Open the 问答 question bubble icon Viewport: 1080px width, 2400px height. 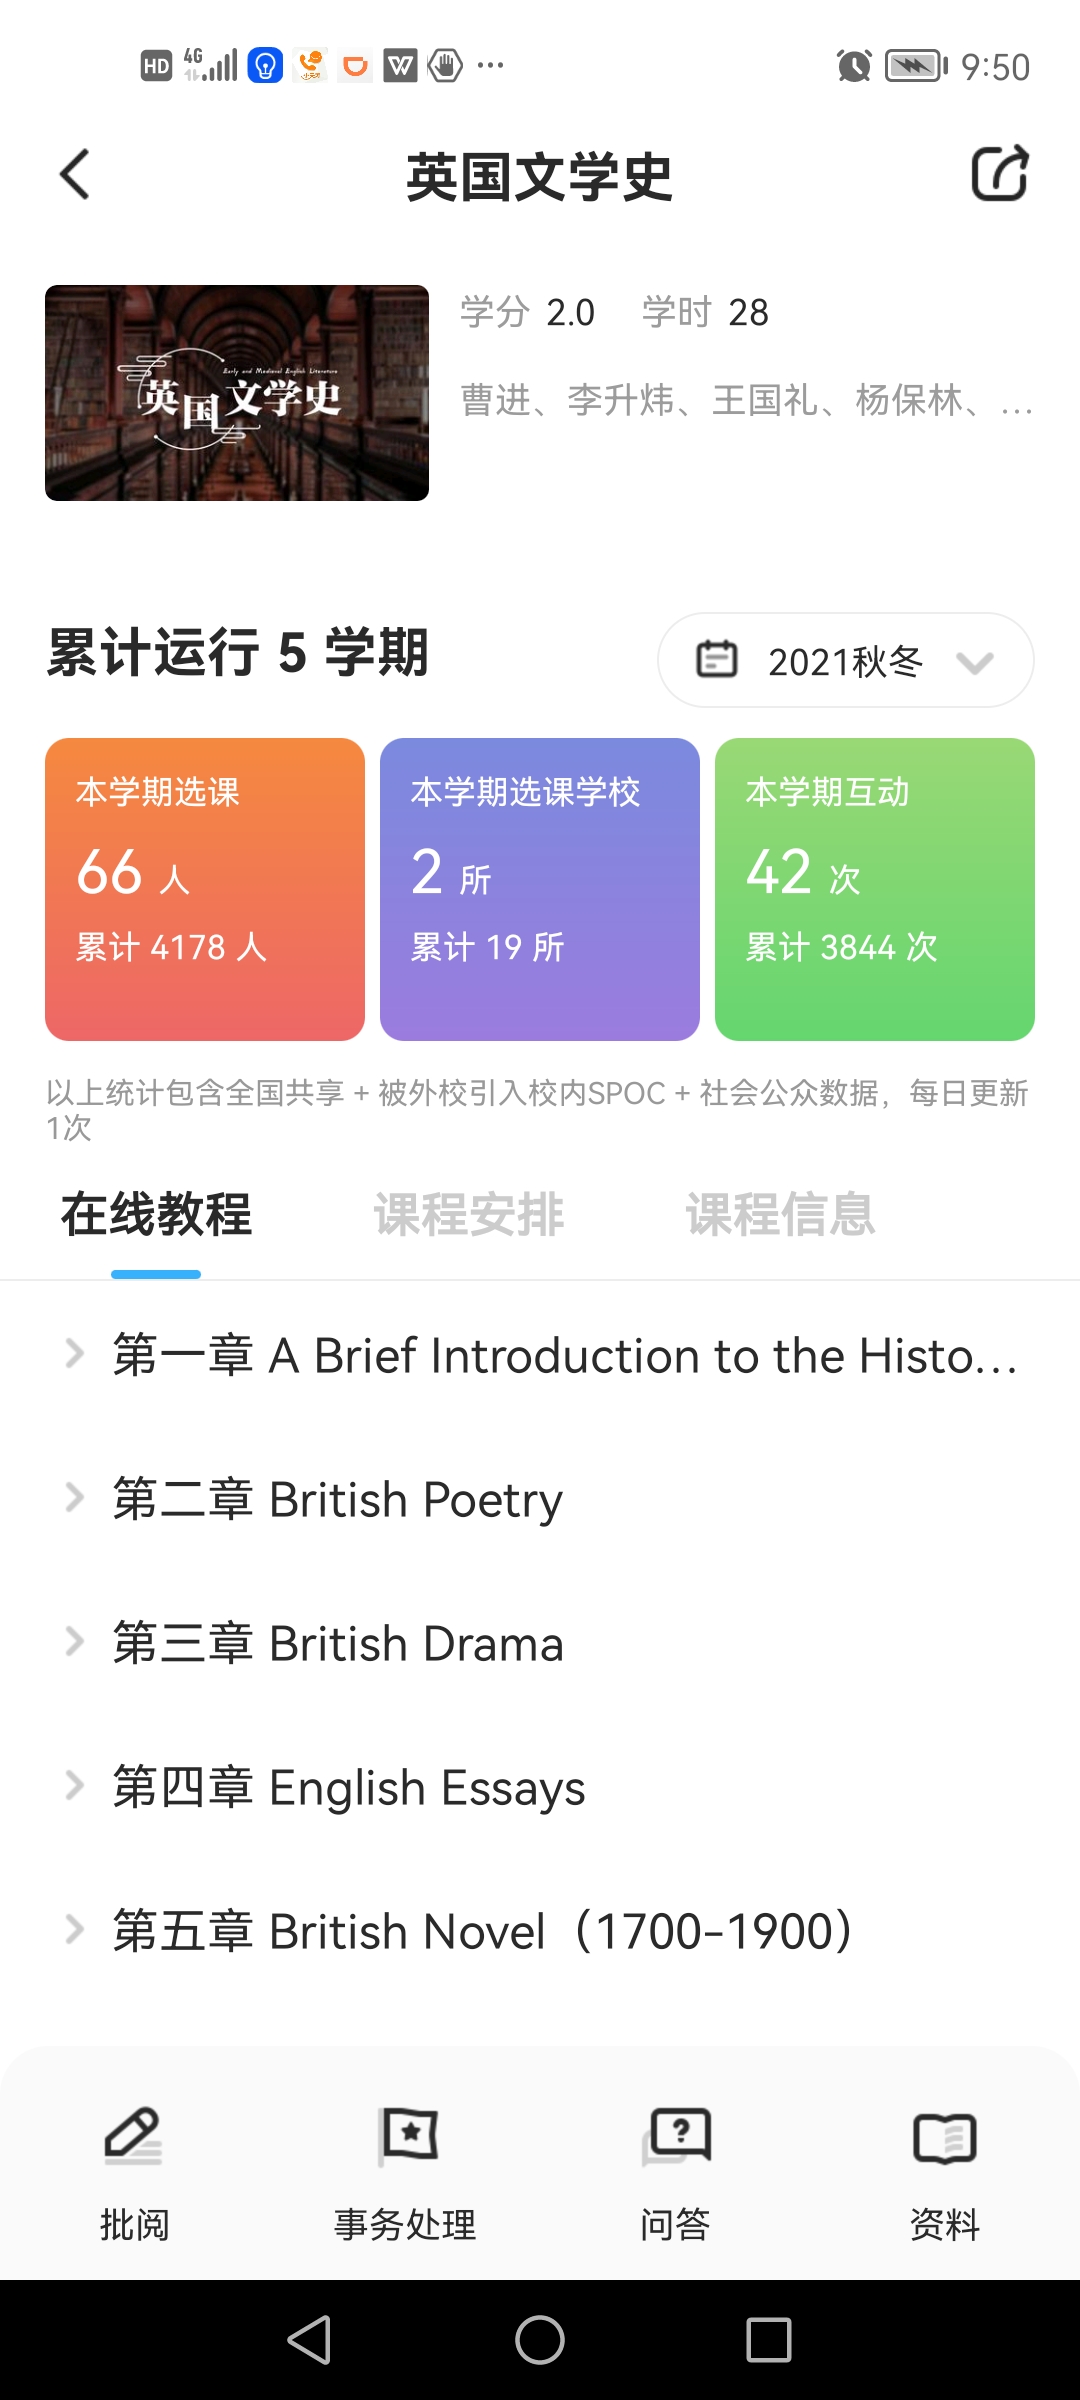(x=676, y=2136)
